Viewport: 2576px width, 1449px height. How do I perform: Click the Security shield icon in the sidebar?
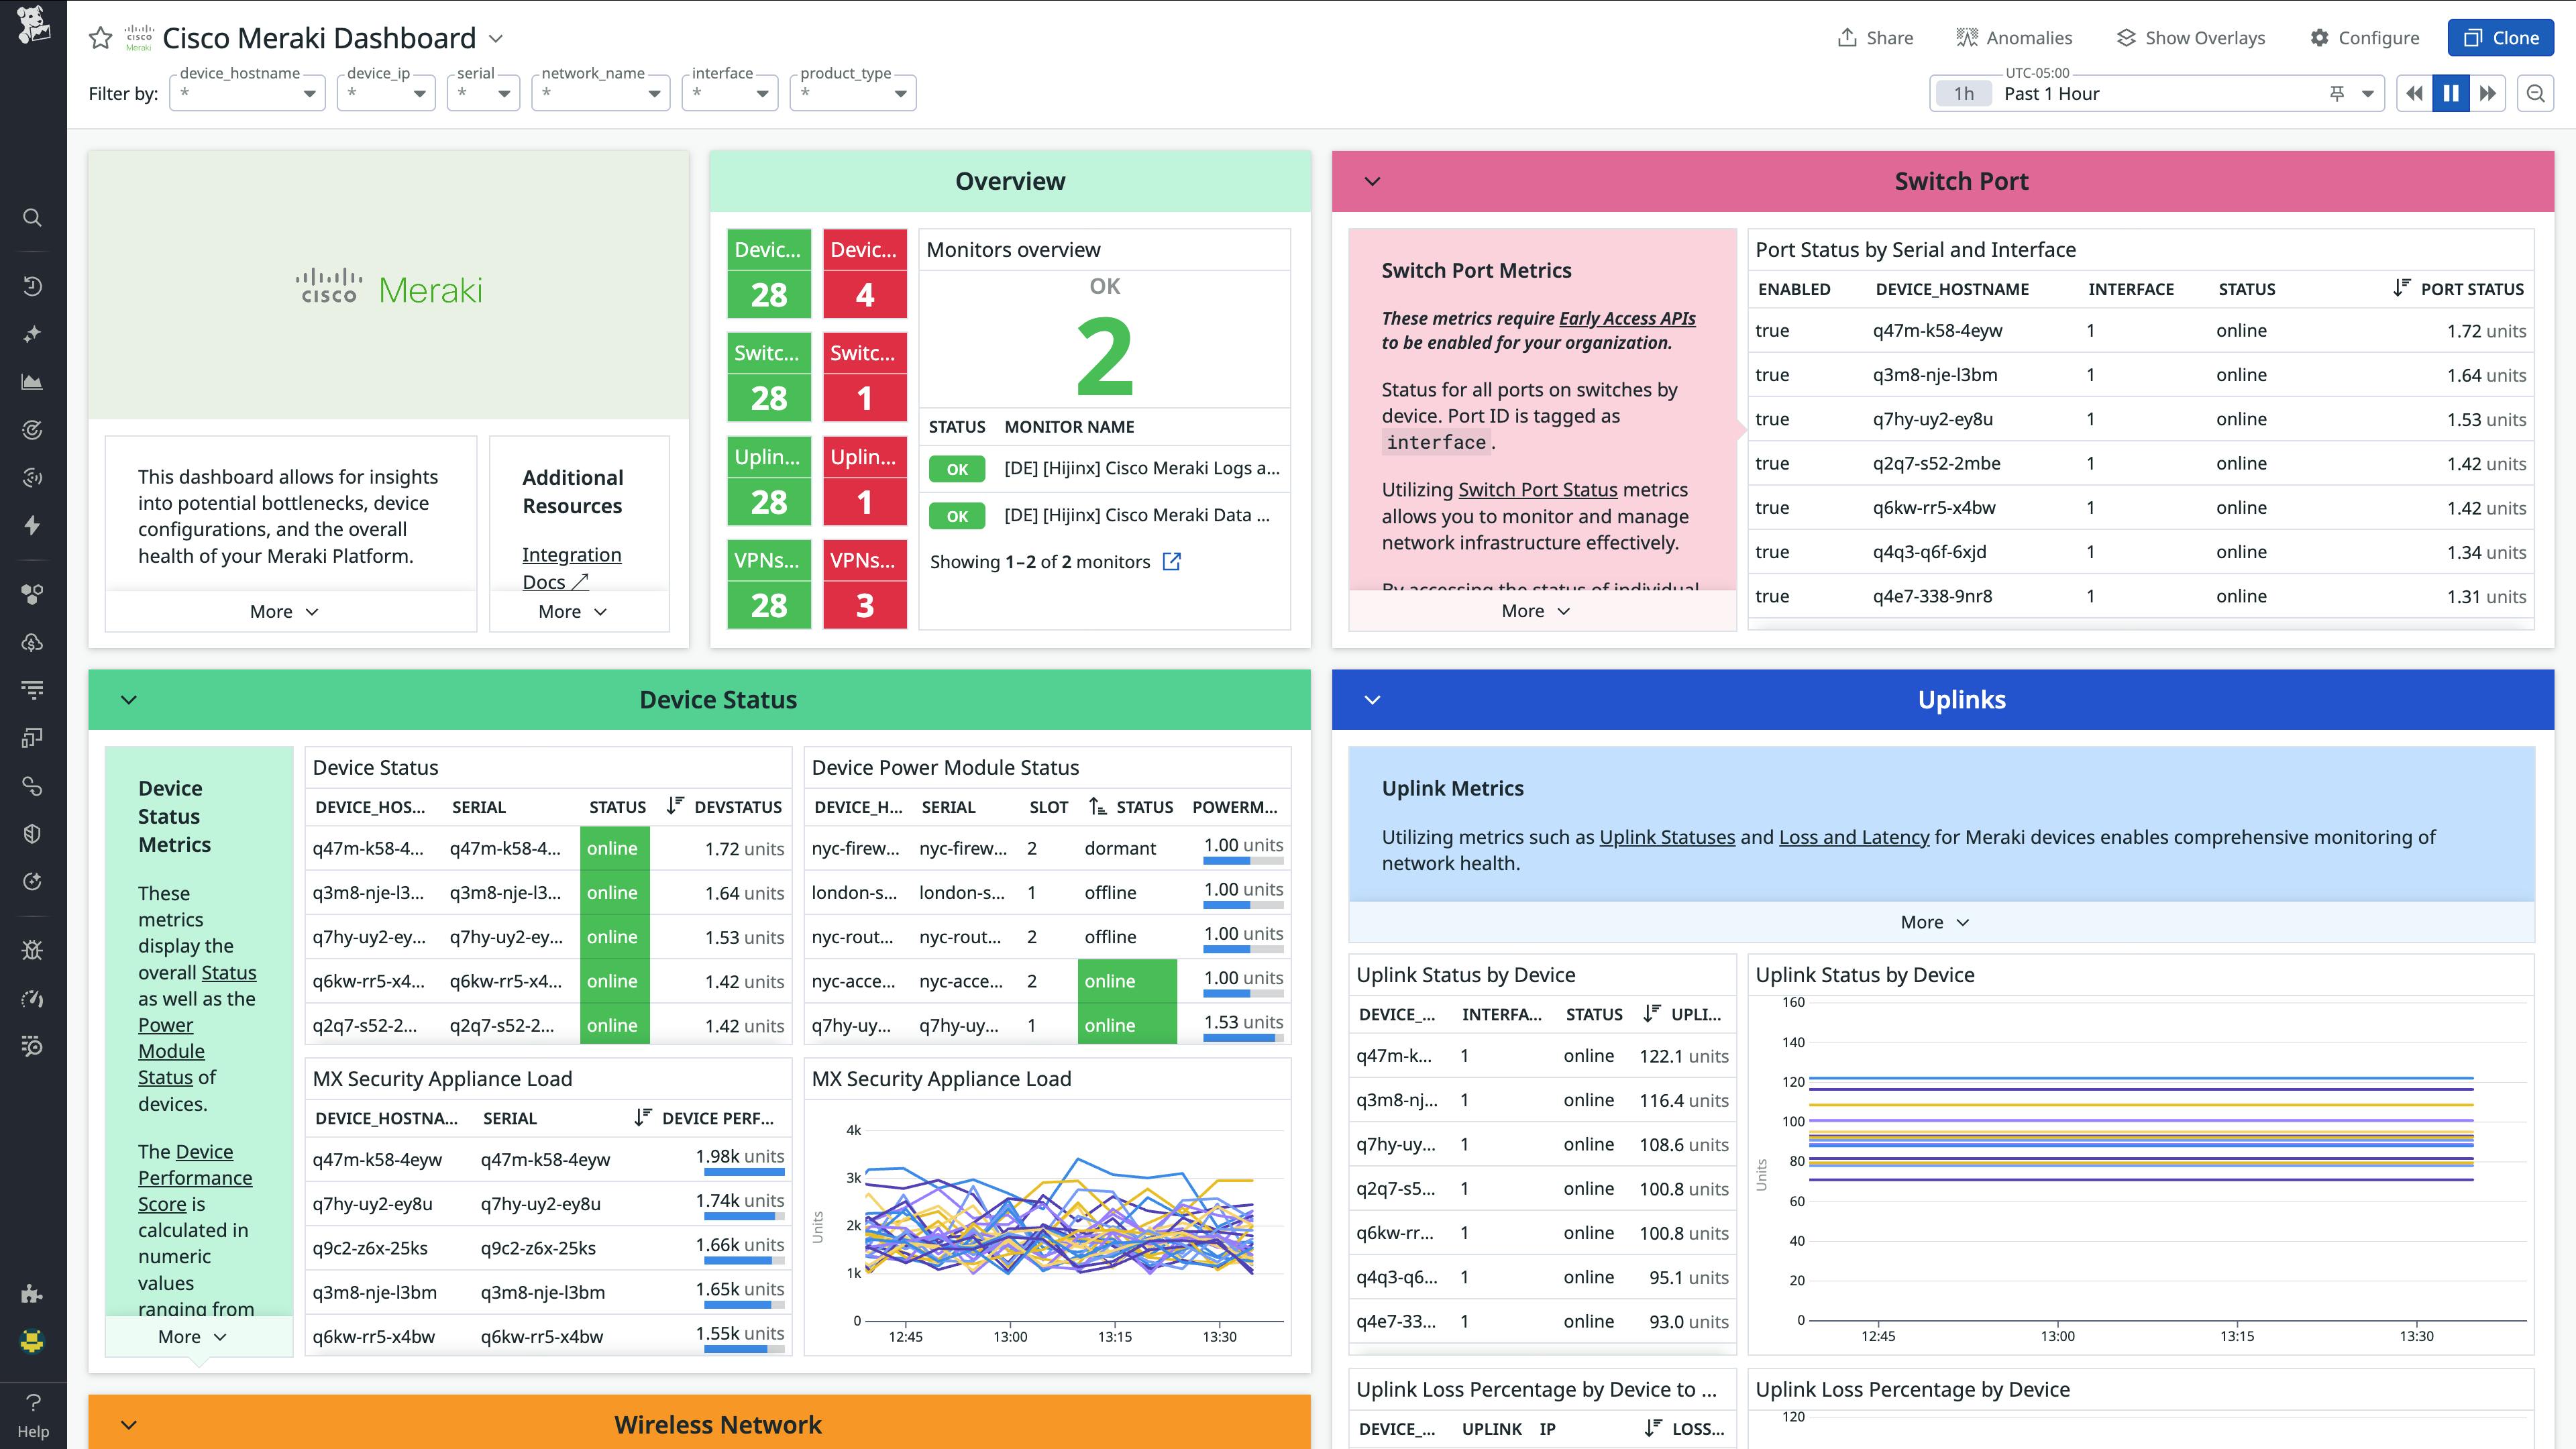32,833
